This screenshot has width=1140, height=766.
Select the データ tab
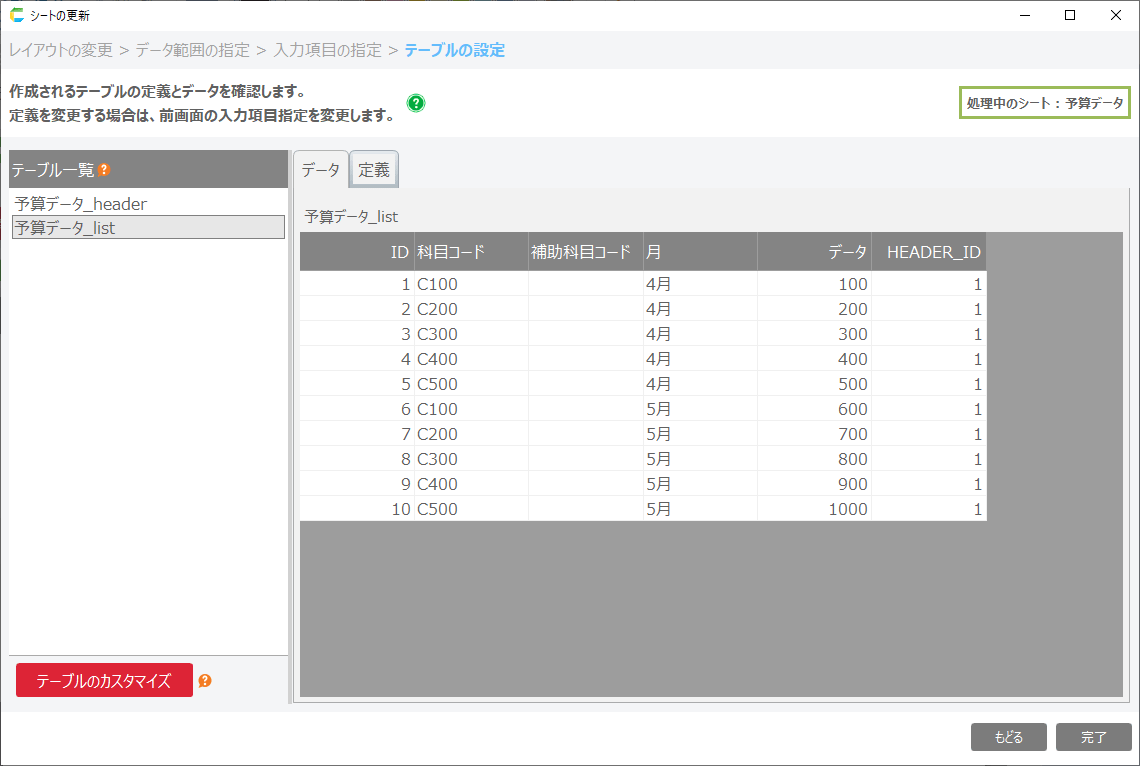tap(321, 170)
